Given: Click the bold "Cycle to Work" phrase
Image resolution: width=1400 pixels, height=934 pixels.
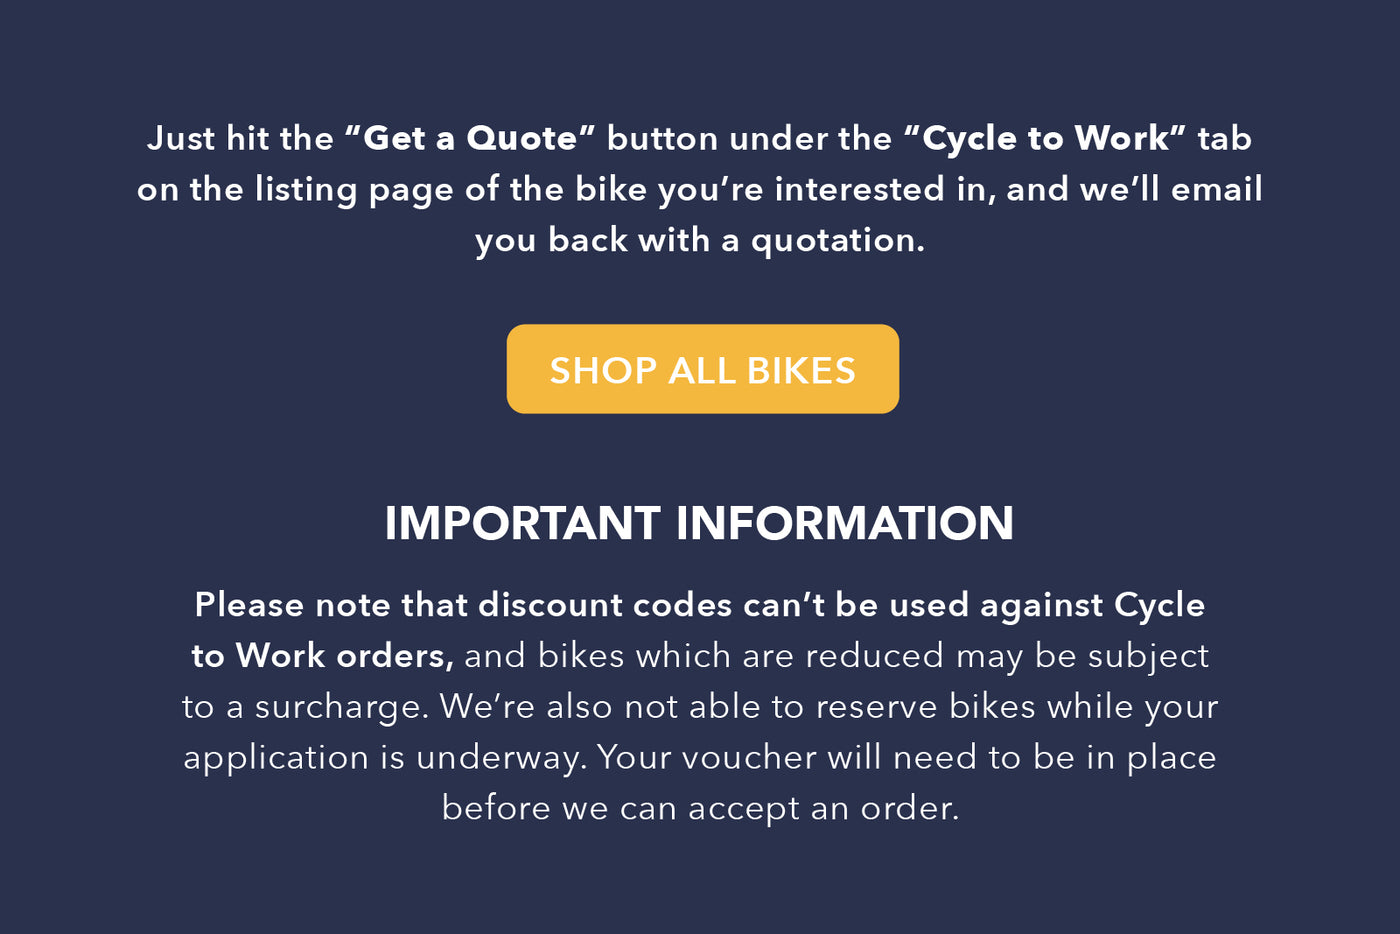Looking at the screenshot, I should 1045,138.
